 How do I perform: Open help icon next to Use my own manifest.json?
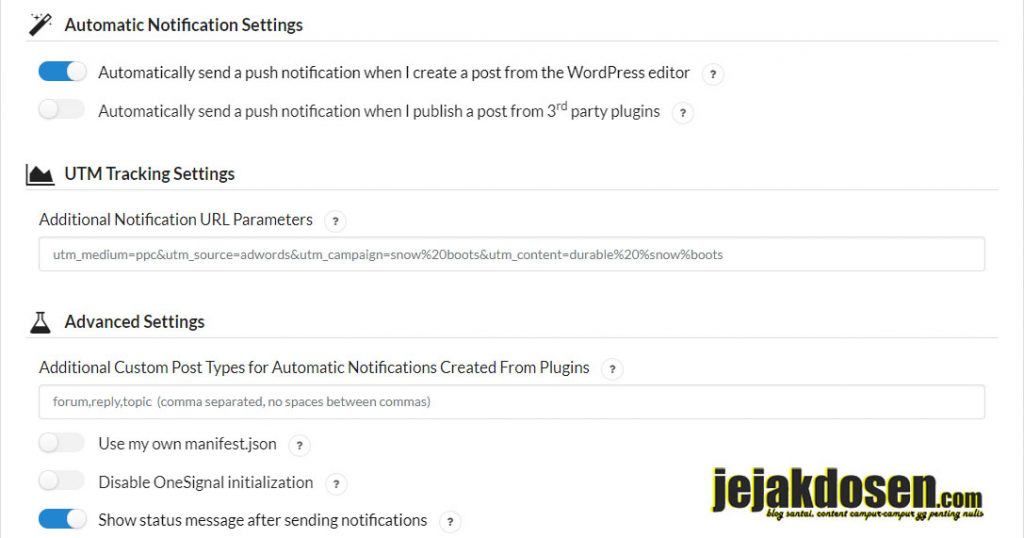[x=300, y=445]
